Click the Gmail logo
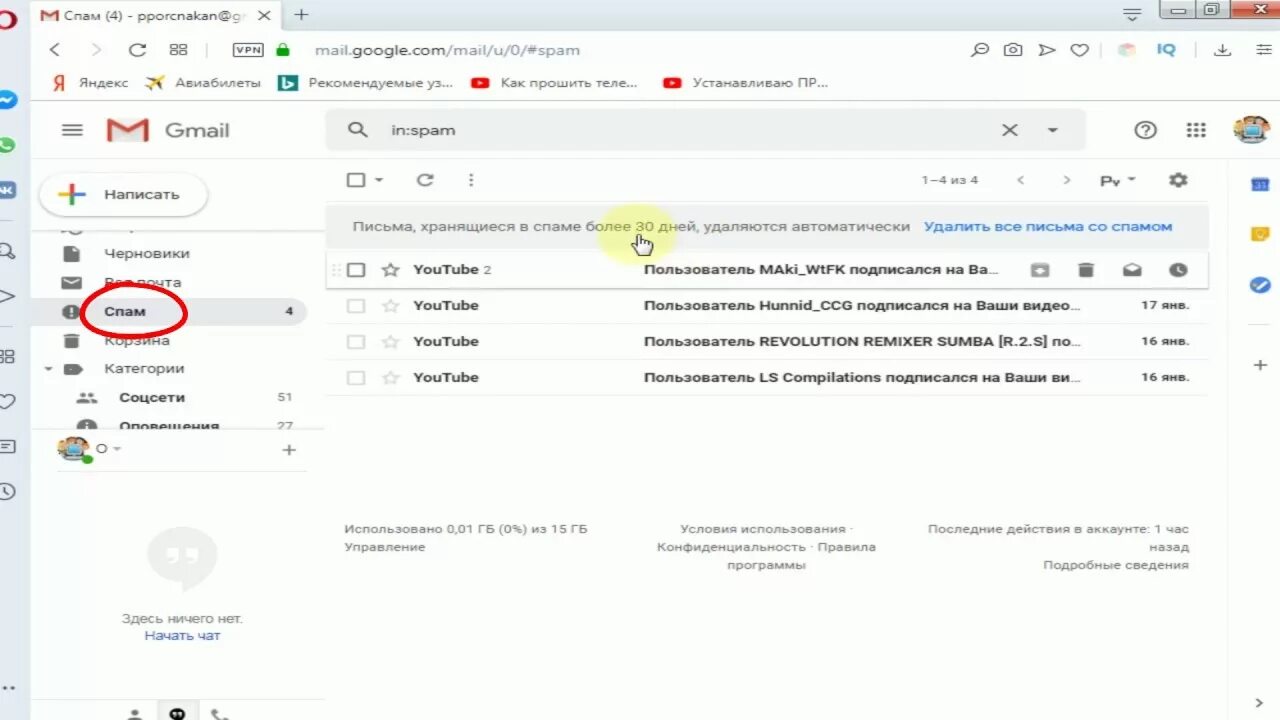The image size is (1280, 720). tap(168, 130)
